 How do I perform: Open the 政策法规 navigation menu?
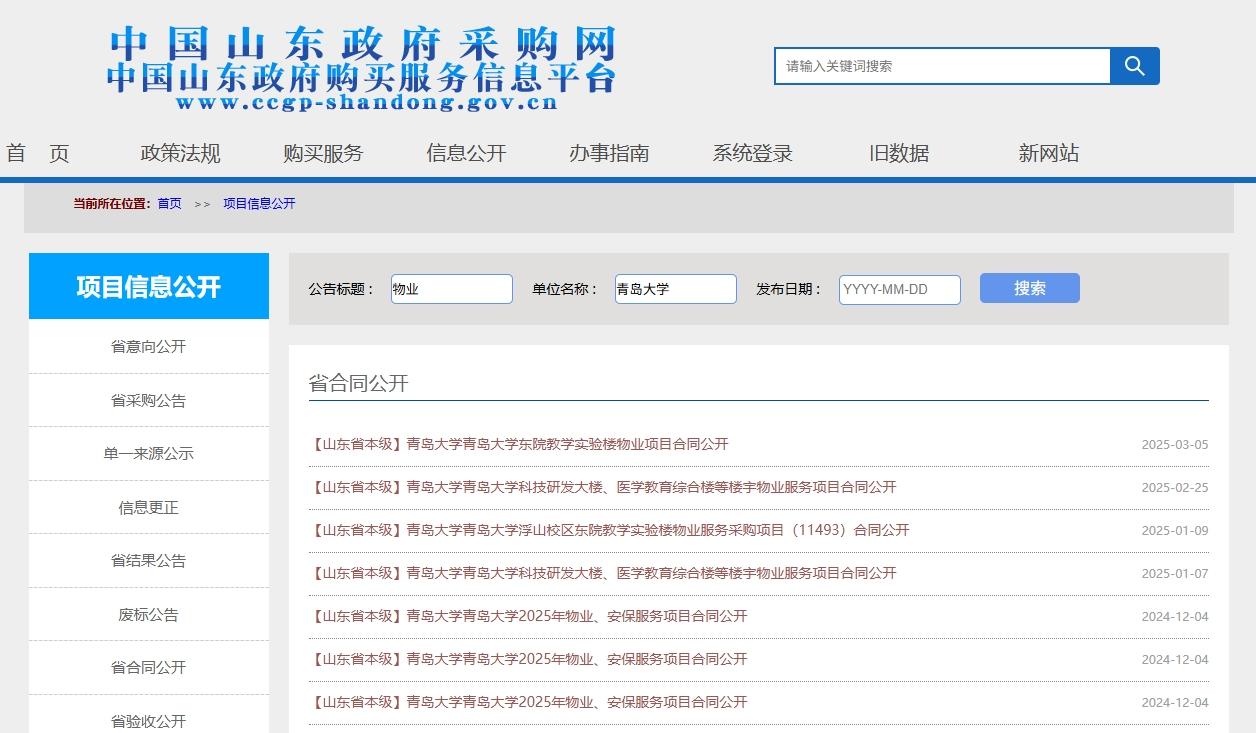click(180, 153)
